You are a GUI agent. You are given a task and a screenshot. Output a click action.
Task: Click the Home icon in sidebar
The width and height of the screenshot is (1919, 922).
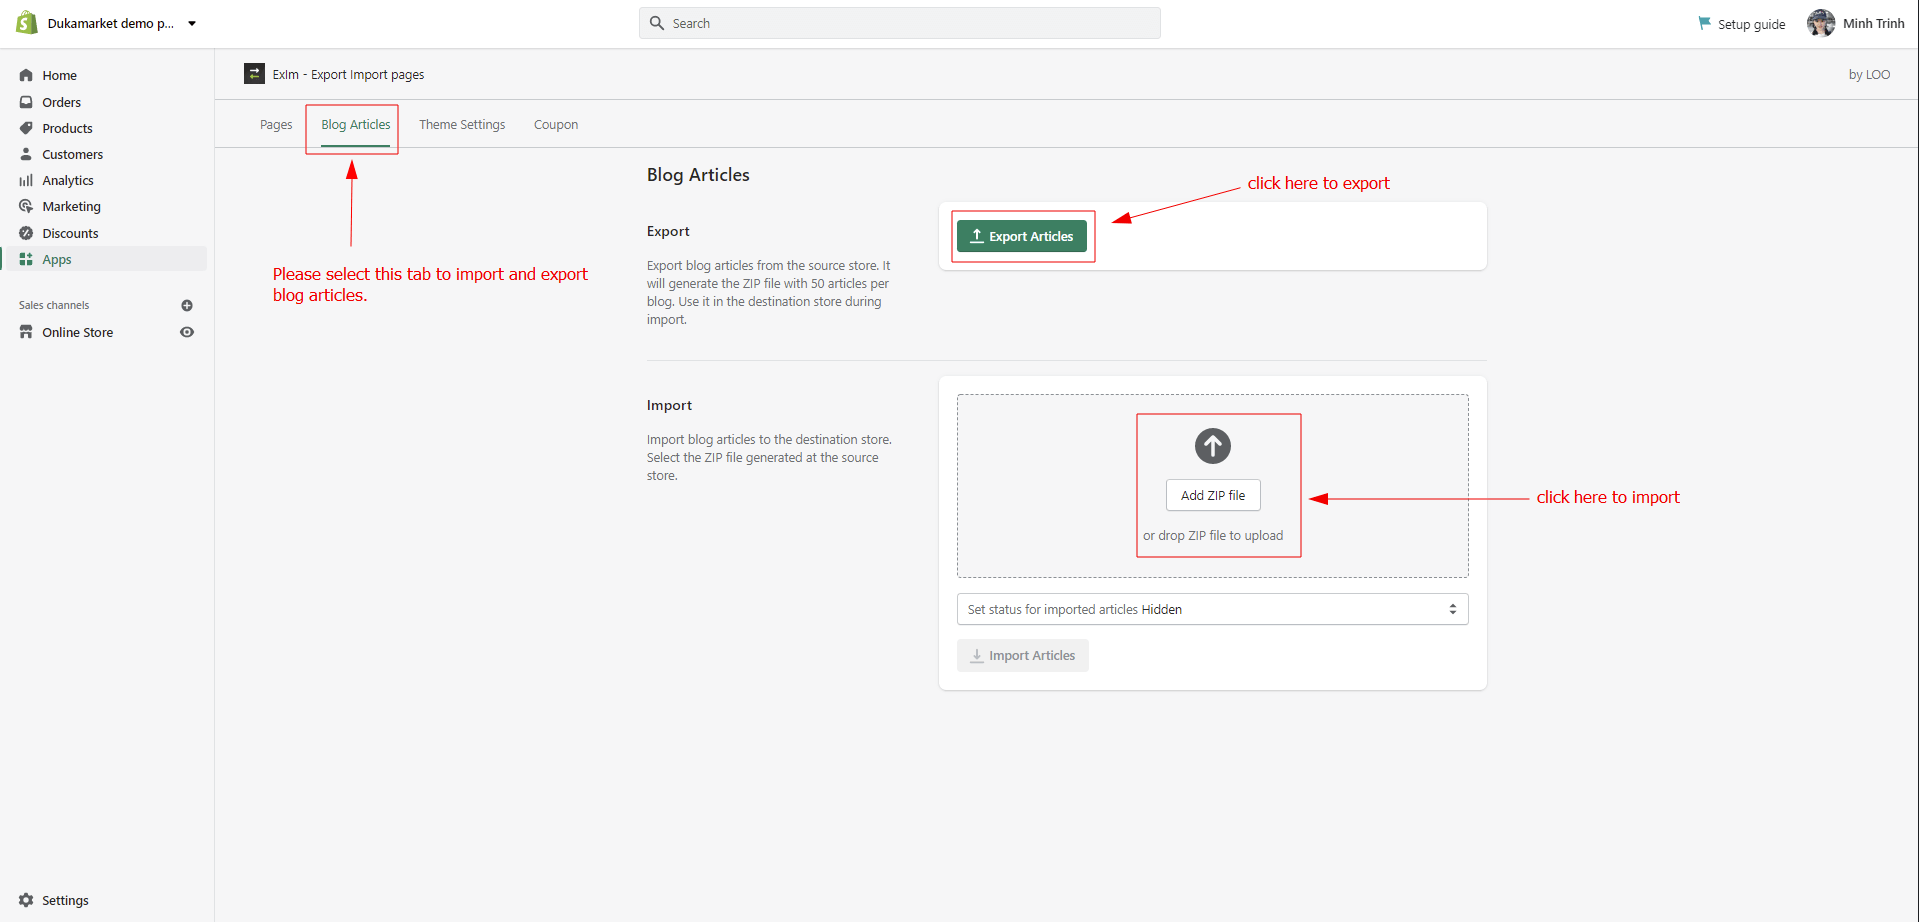(26, 76)
